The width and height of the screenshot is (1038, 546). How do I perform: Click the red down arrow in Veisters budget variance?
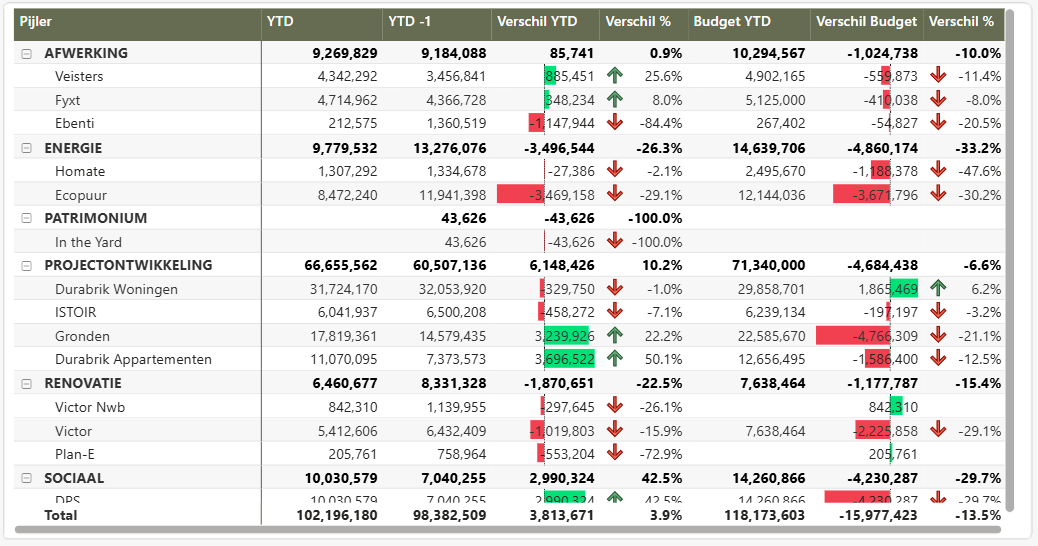(x=937, y=76)
